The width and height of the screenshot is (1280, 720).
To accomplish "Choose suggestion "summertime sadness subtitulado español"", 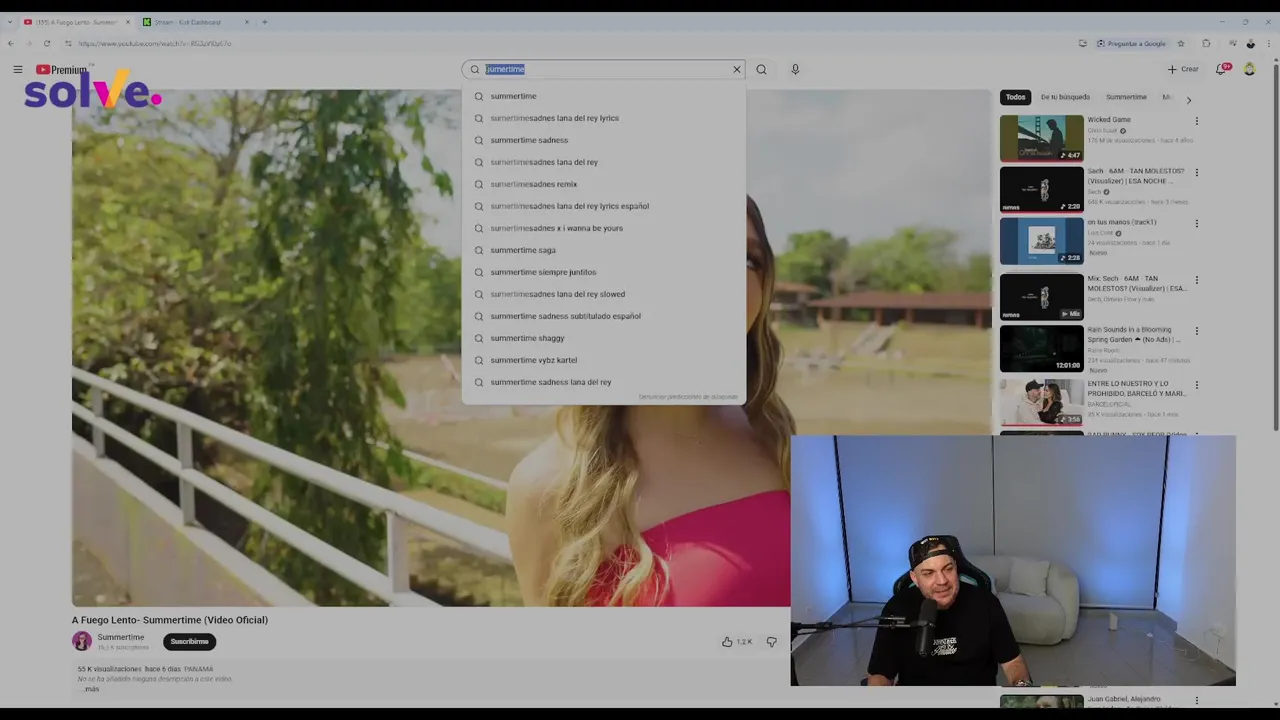I will tap(603, 316).
